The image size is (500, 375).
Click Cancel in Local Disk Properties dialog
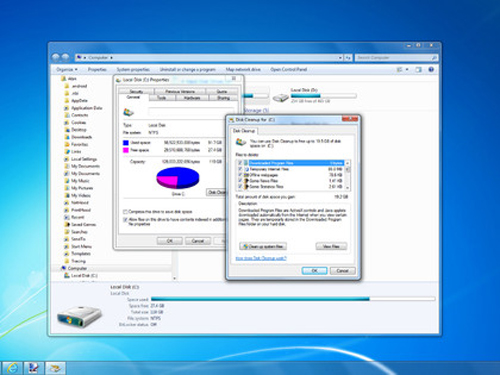[198, 241]
